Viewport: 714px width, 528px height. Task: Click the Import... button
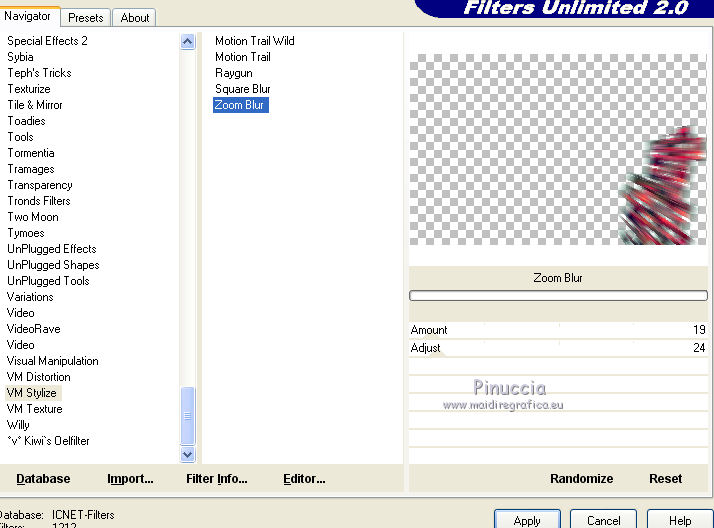coord(130,479)
